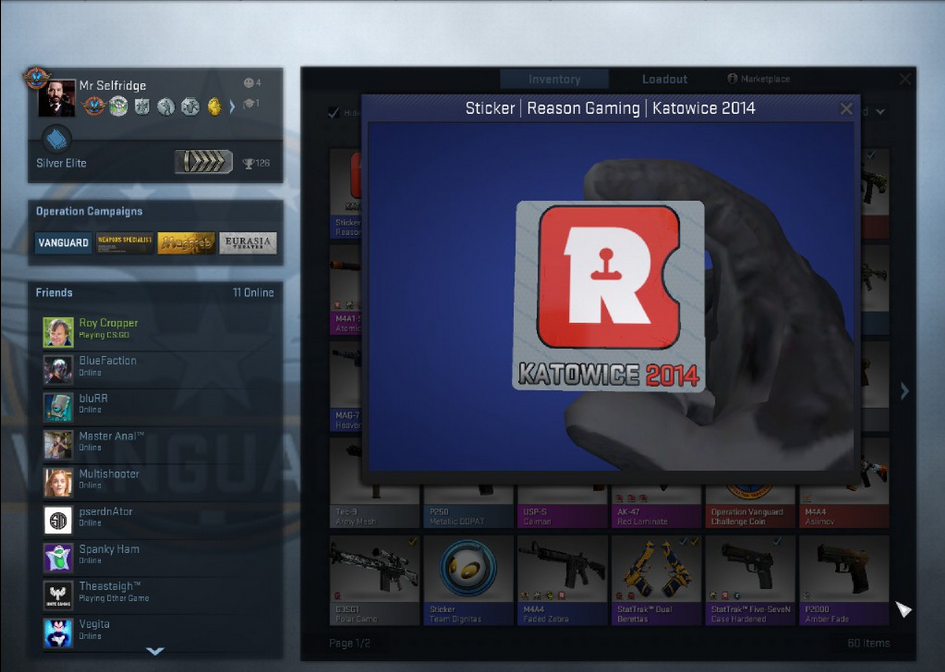Click the Reason Gaming Katowice 2014 sticker image
945x672 pixels.
coord(608,296)
